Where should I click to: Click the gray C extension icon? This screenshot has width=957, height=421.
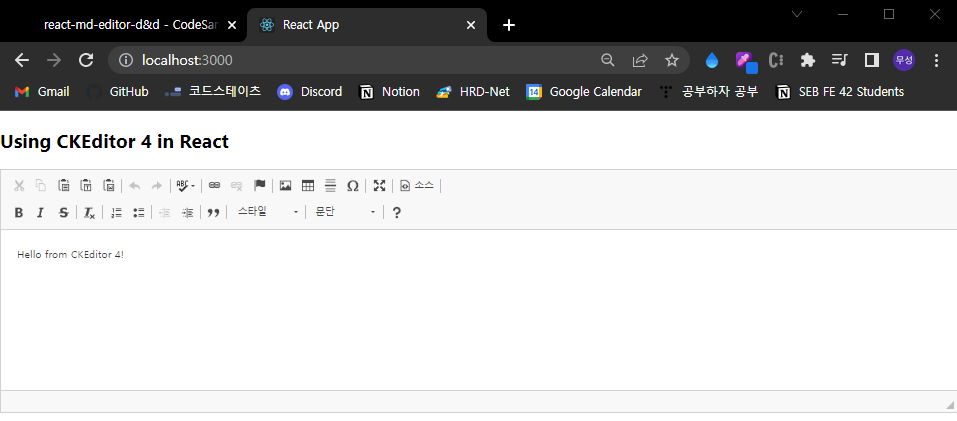[x=776, y=60]
